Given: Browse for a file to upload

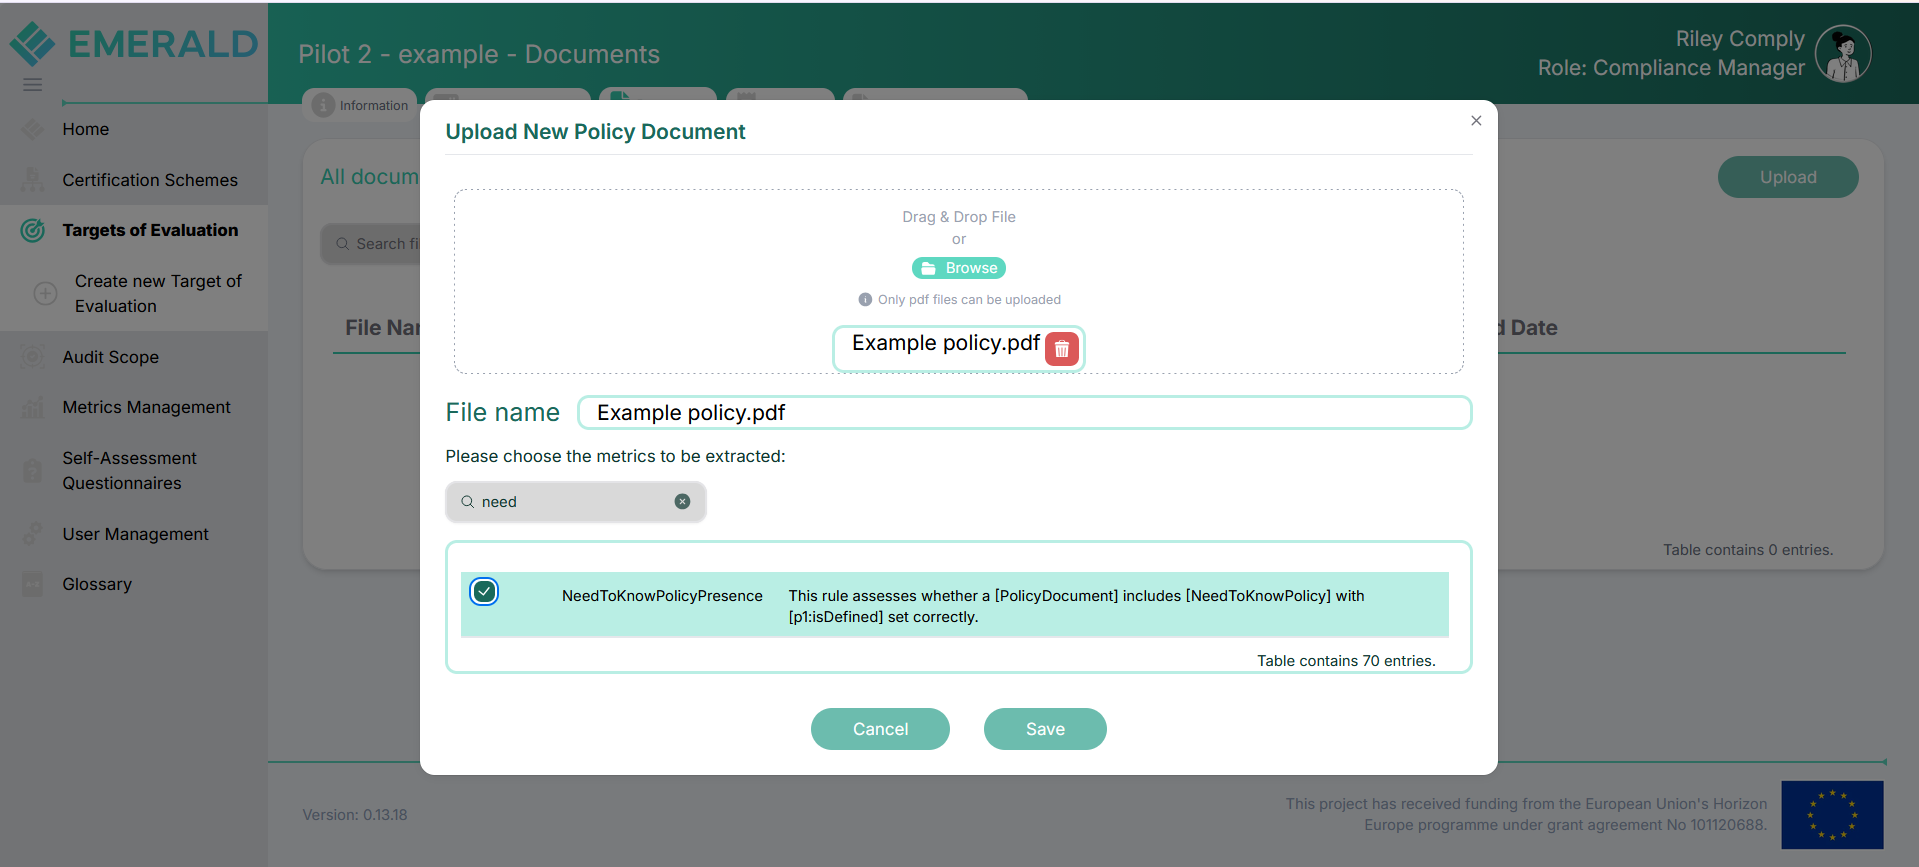Looking at the screenshot, I should [959, 268].
